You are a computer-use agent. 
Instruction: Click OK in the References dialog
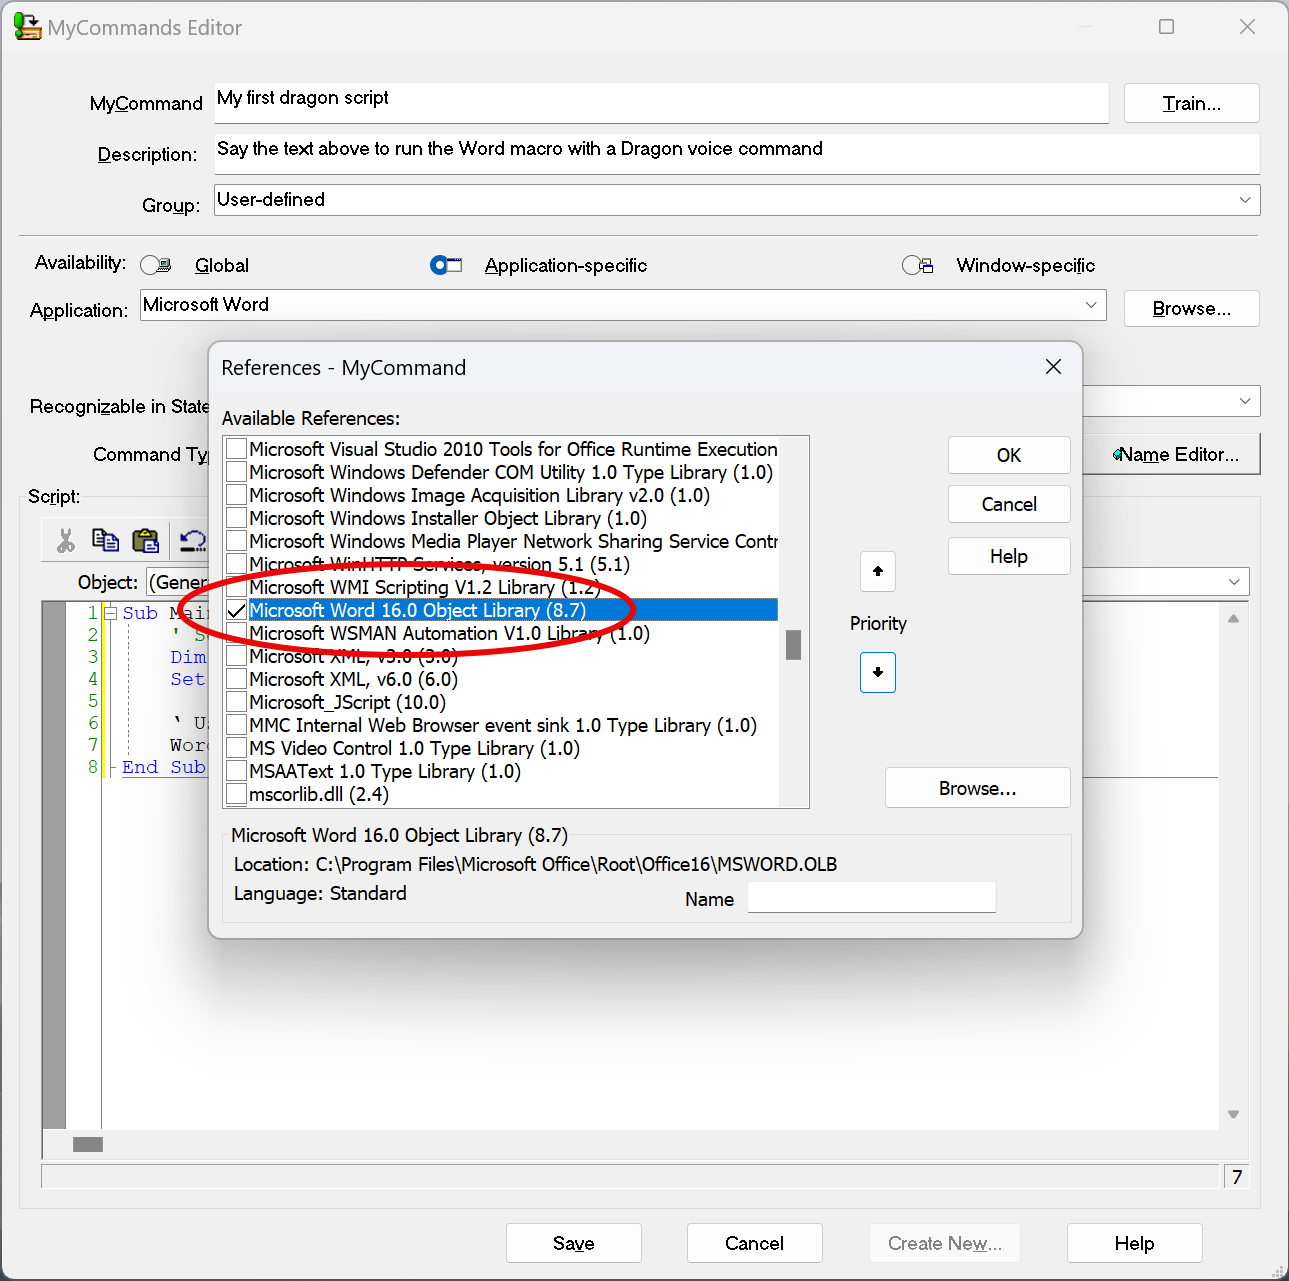1009,455
